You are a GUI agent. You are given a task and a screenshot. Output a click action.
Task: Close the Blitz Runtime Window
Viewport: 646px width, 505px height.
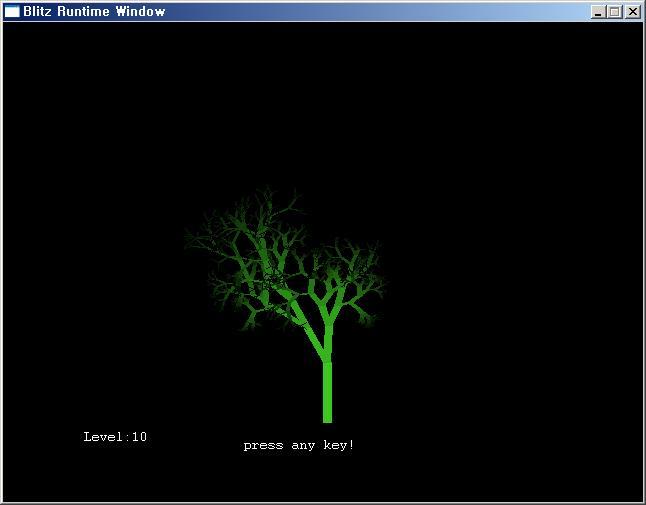click(x=632, y=12)
